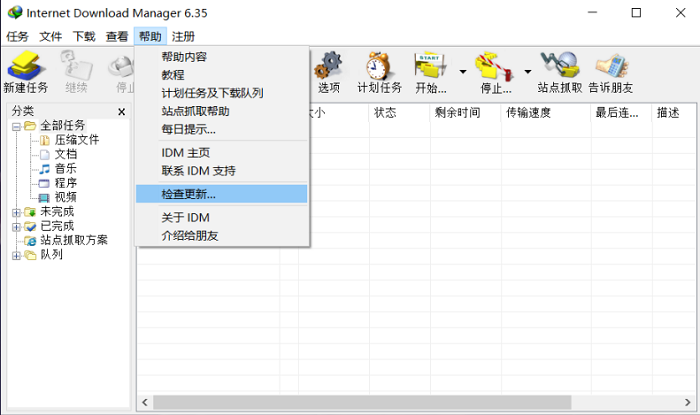Open 每日提示... menu entry
The width and height of the screenshot is (700, 415).
(222, 129)
